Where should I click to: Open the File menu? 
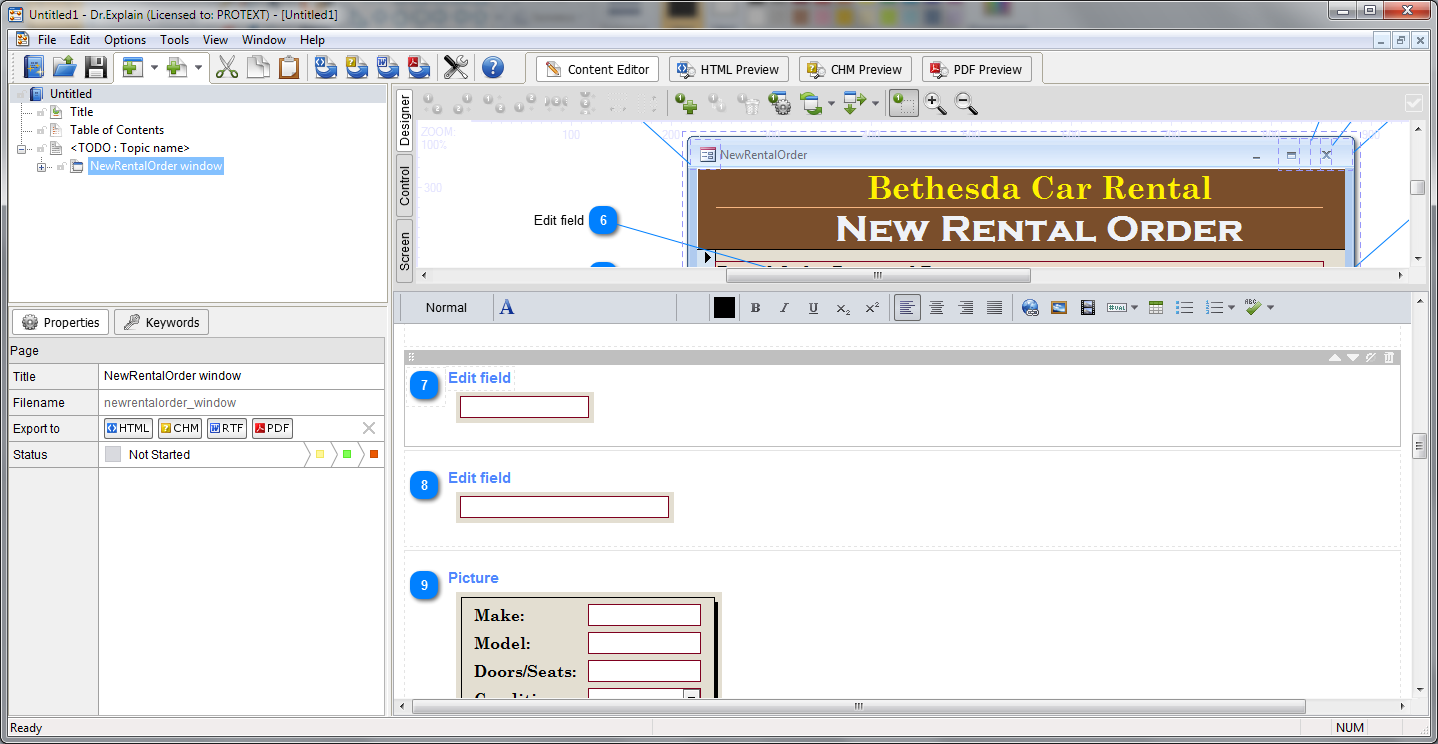pos(47,40)
